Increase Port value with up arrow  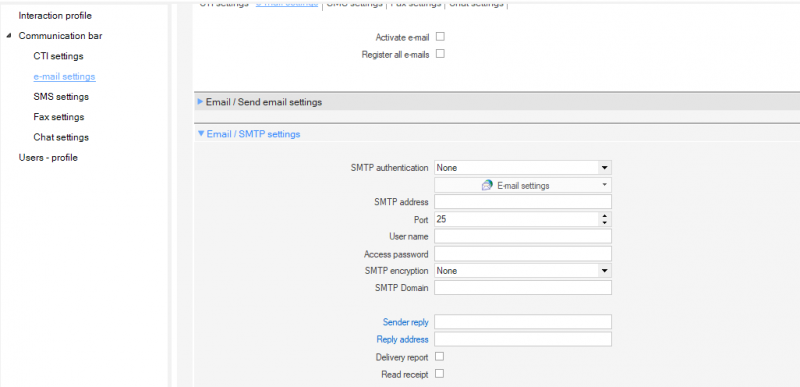tap(605, 216)
